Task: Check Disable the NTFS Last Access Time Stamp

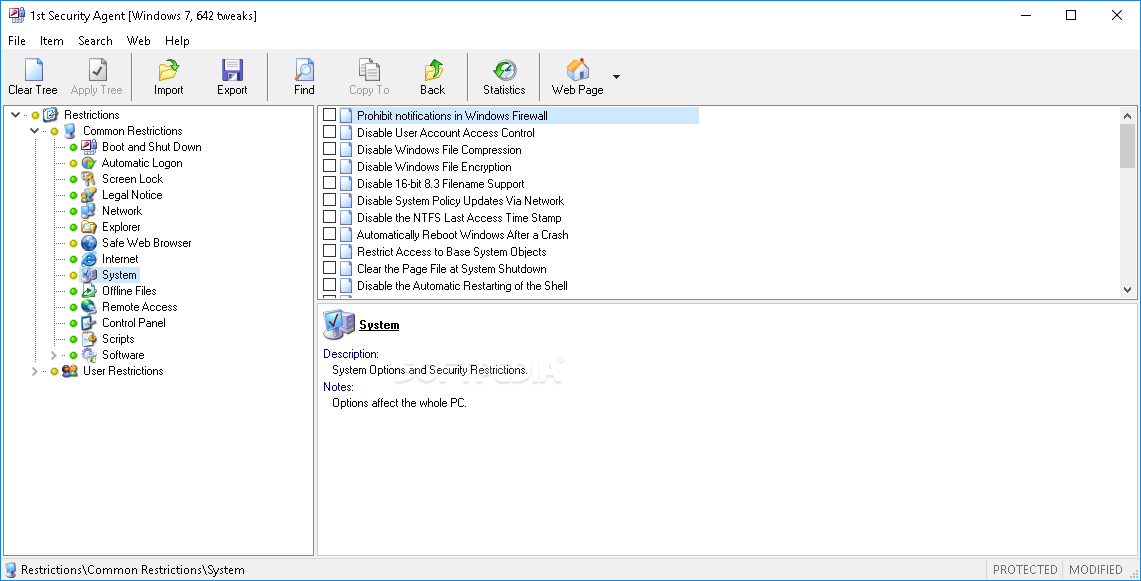Action: click(x=330, y=217)
